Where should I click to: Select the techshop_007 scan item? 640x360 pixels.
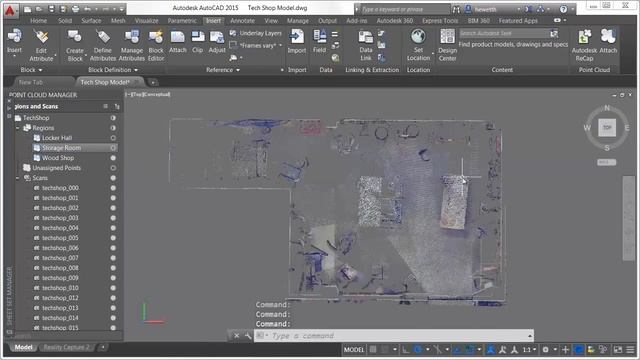point(60,258)
